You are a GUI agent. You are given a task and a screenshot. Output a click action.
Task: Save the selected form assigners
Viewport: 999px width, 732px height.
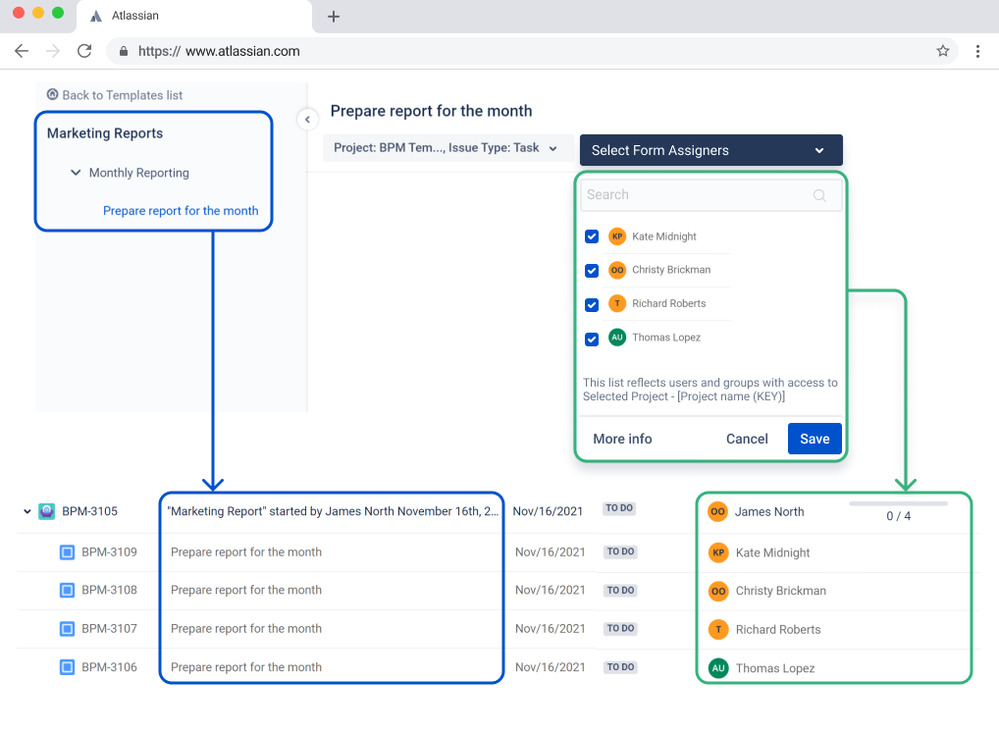coord(814,439)
